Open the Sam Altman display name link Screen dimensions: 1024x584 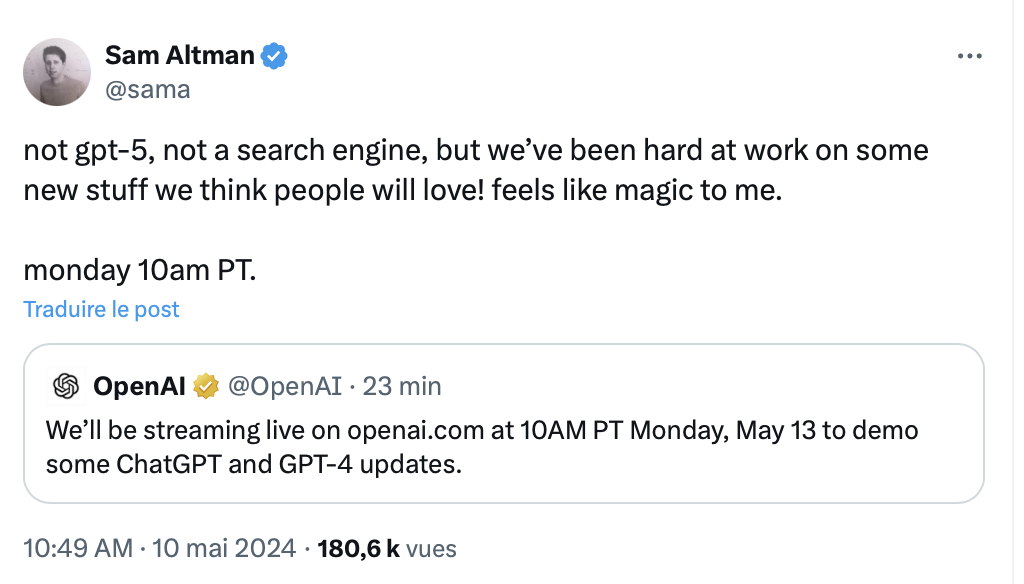(x=180, y=56)
